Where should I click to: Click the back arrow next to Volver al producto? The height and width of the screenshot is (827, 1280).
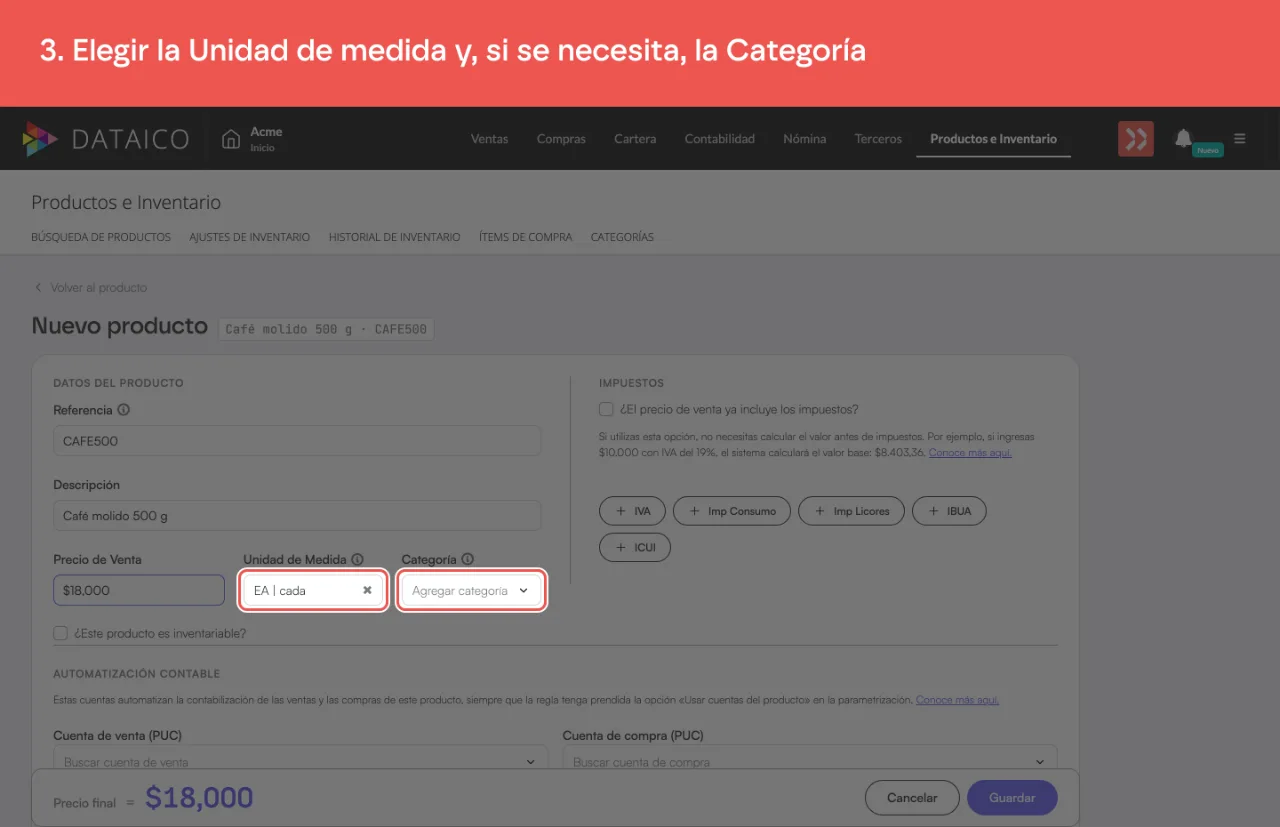point(38,288)
